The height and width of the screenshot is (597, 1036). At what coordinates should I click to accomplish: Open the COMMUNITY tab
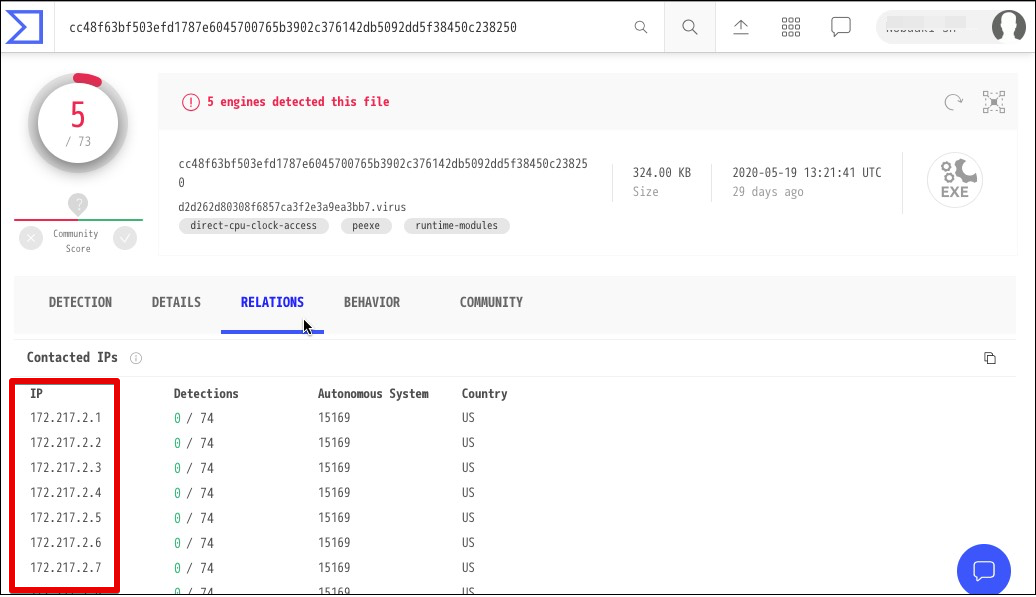[x=491, y=302]
